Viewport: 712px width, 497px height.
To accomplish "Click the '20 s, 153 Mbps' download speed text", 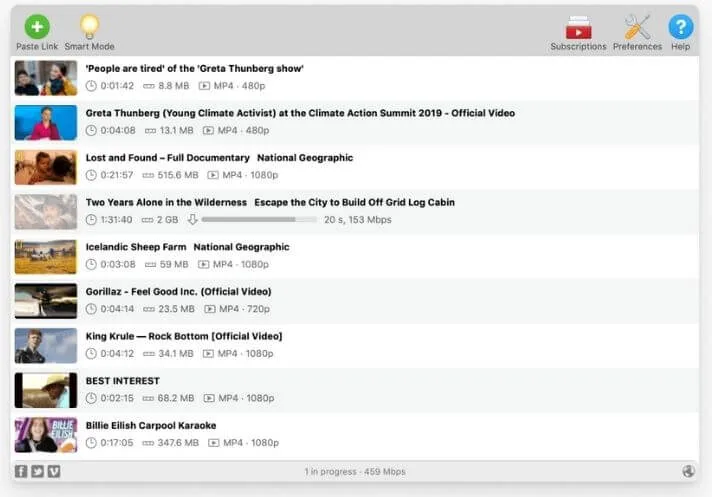I will 358,220.
